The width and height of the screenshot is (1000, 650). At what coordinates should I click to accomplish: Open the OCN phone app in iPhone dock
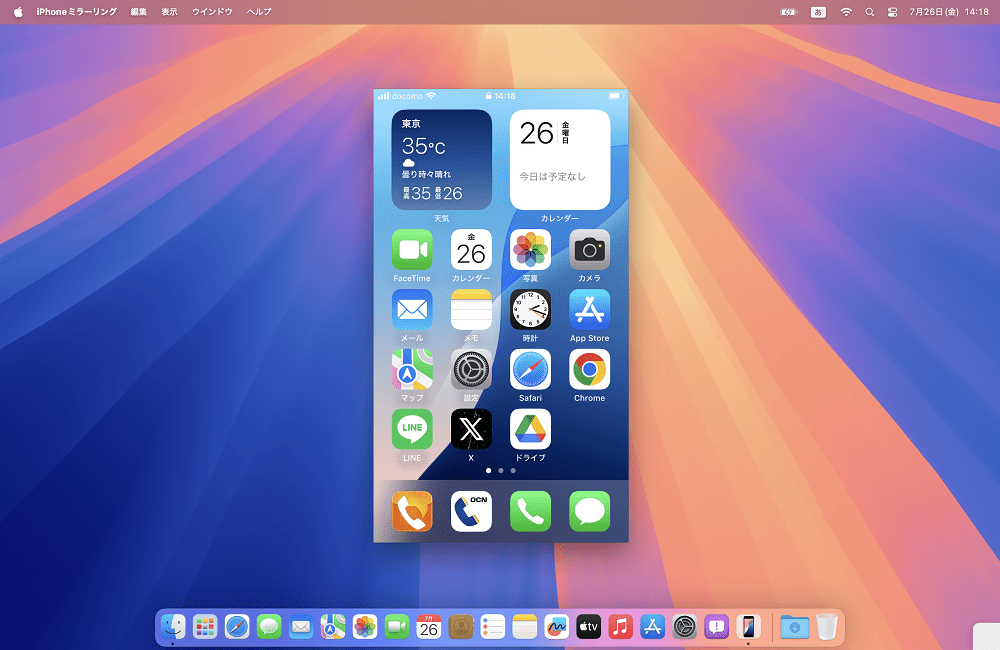coord(471,512)
